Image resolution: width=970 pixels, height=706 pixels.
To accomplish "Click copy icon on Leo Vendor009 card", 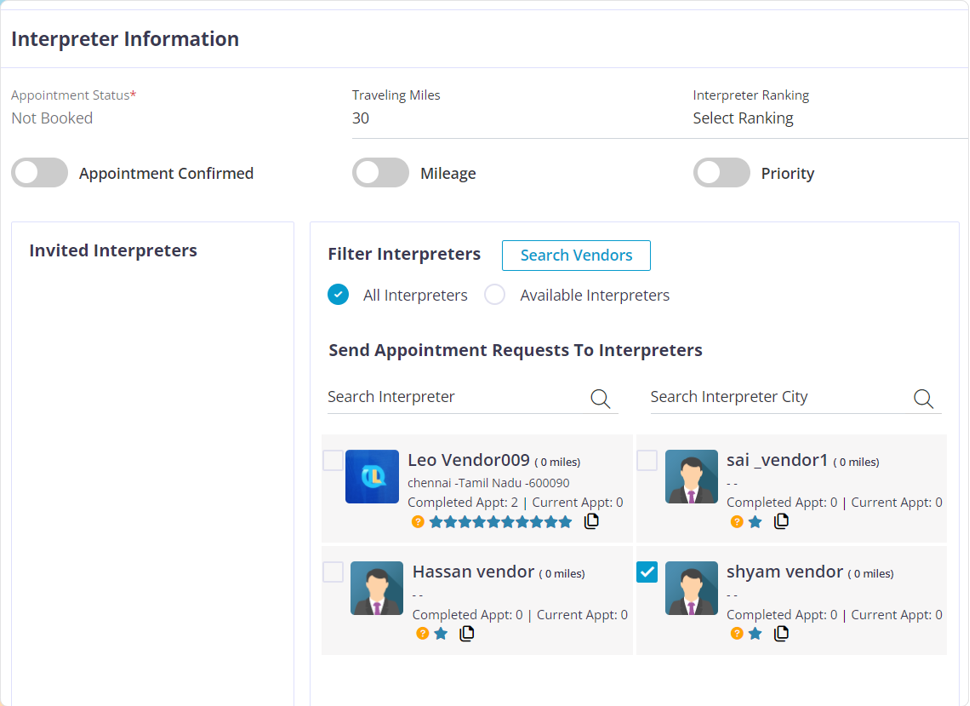I will [591, 521].
